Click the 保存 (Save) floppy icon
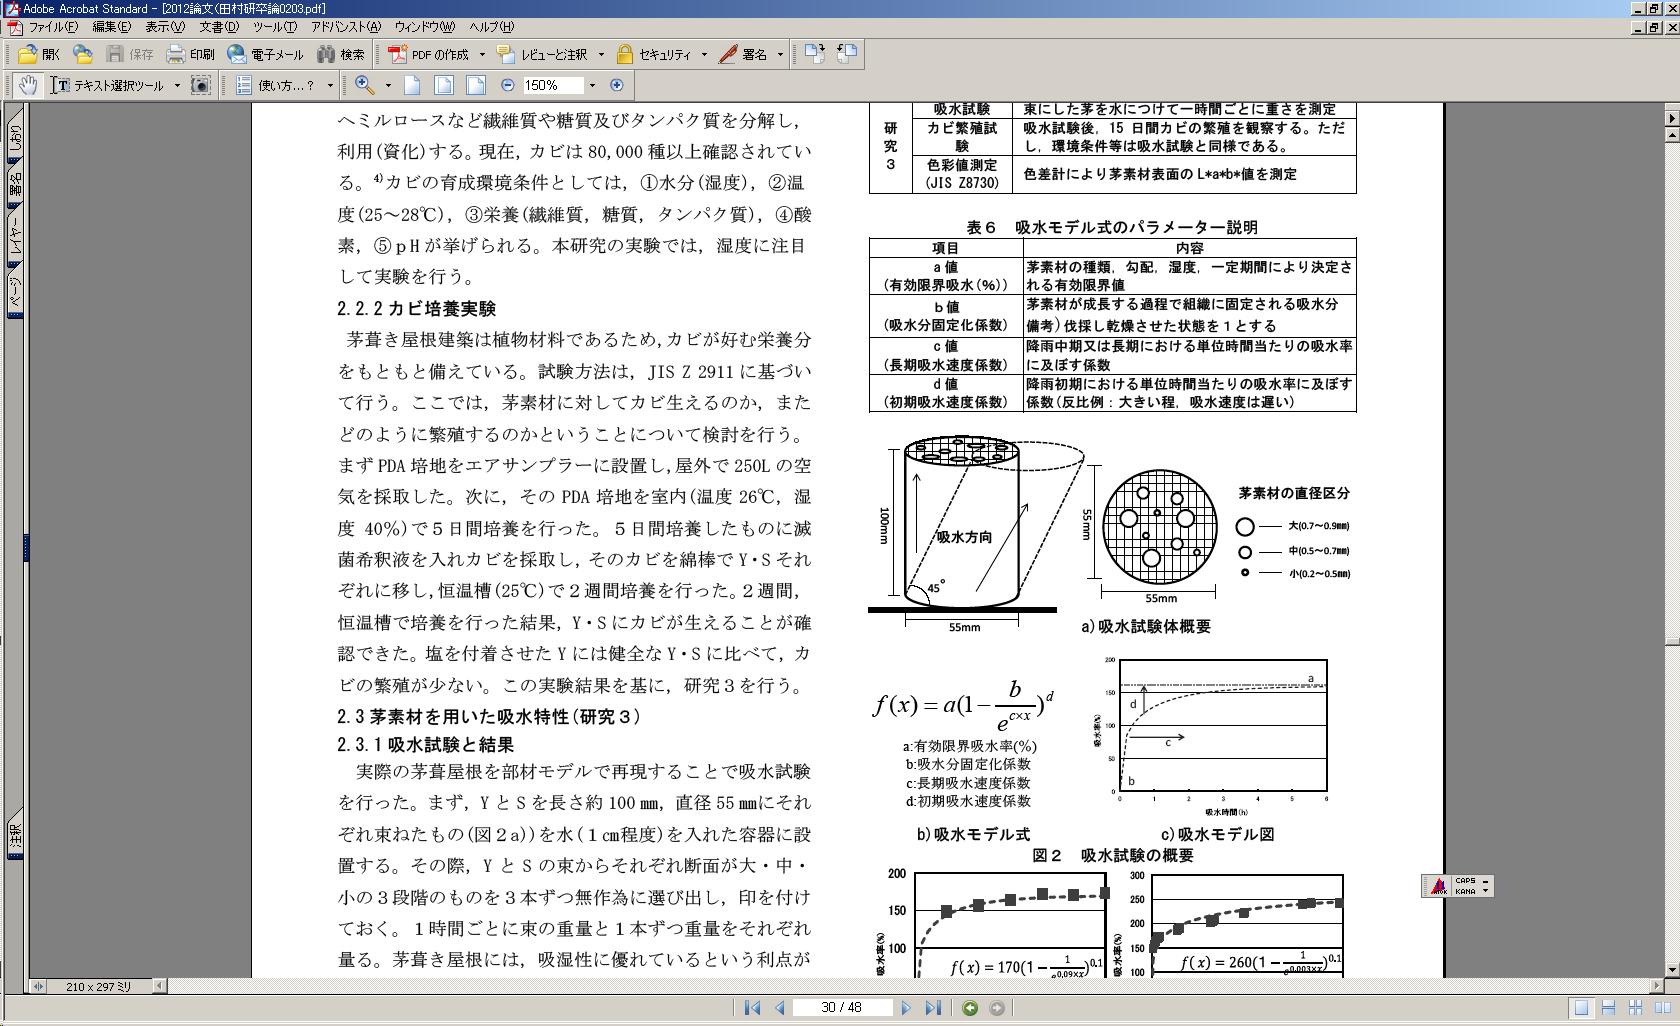 click(x=115, y=54)
